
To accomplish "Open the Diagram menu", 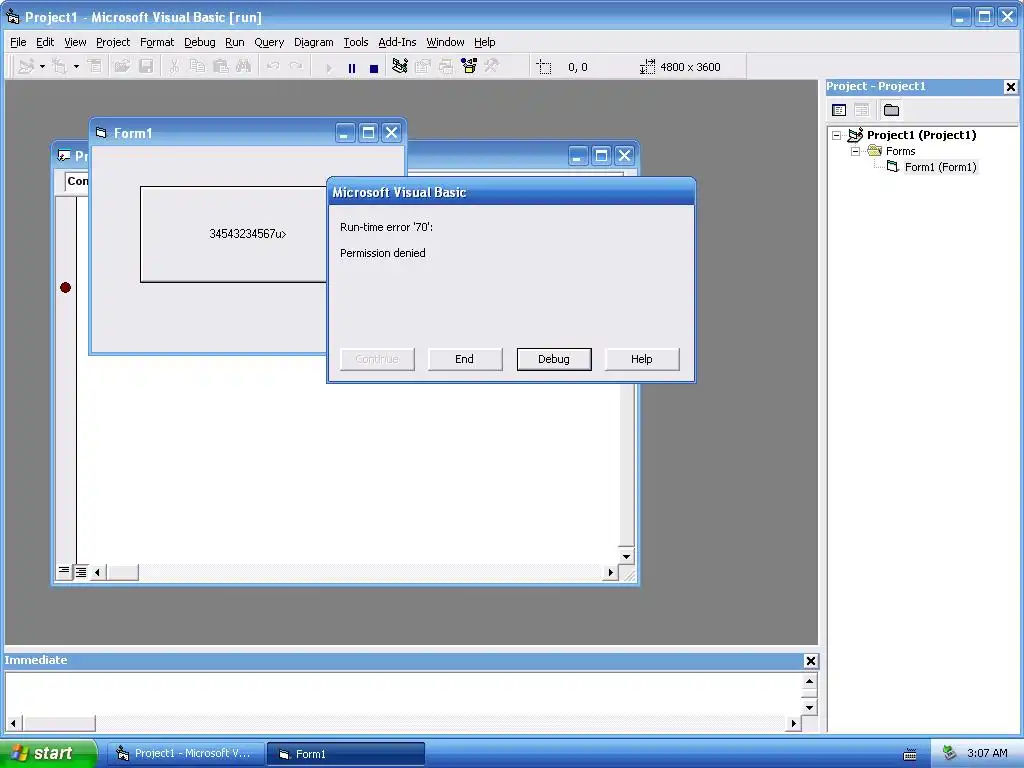I will (313, 42).
